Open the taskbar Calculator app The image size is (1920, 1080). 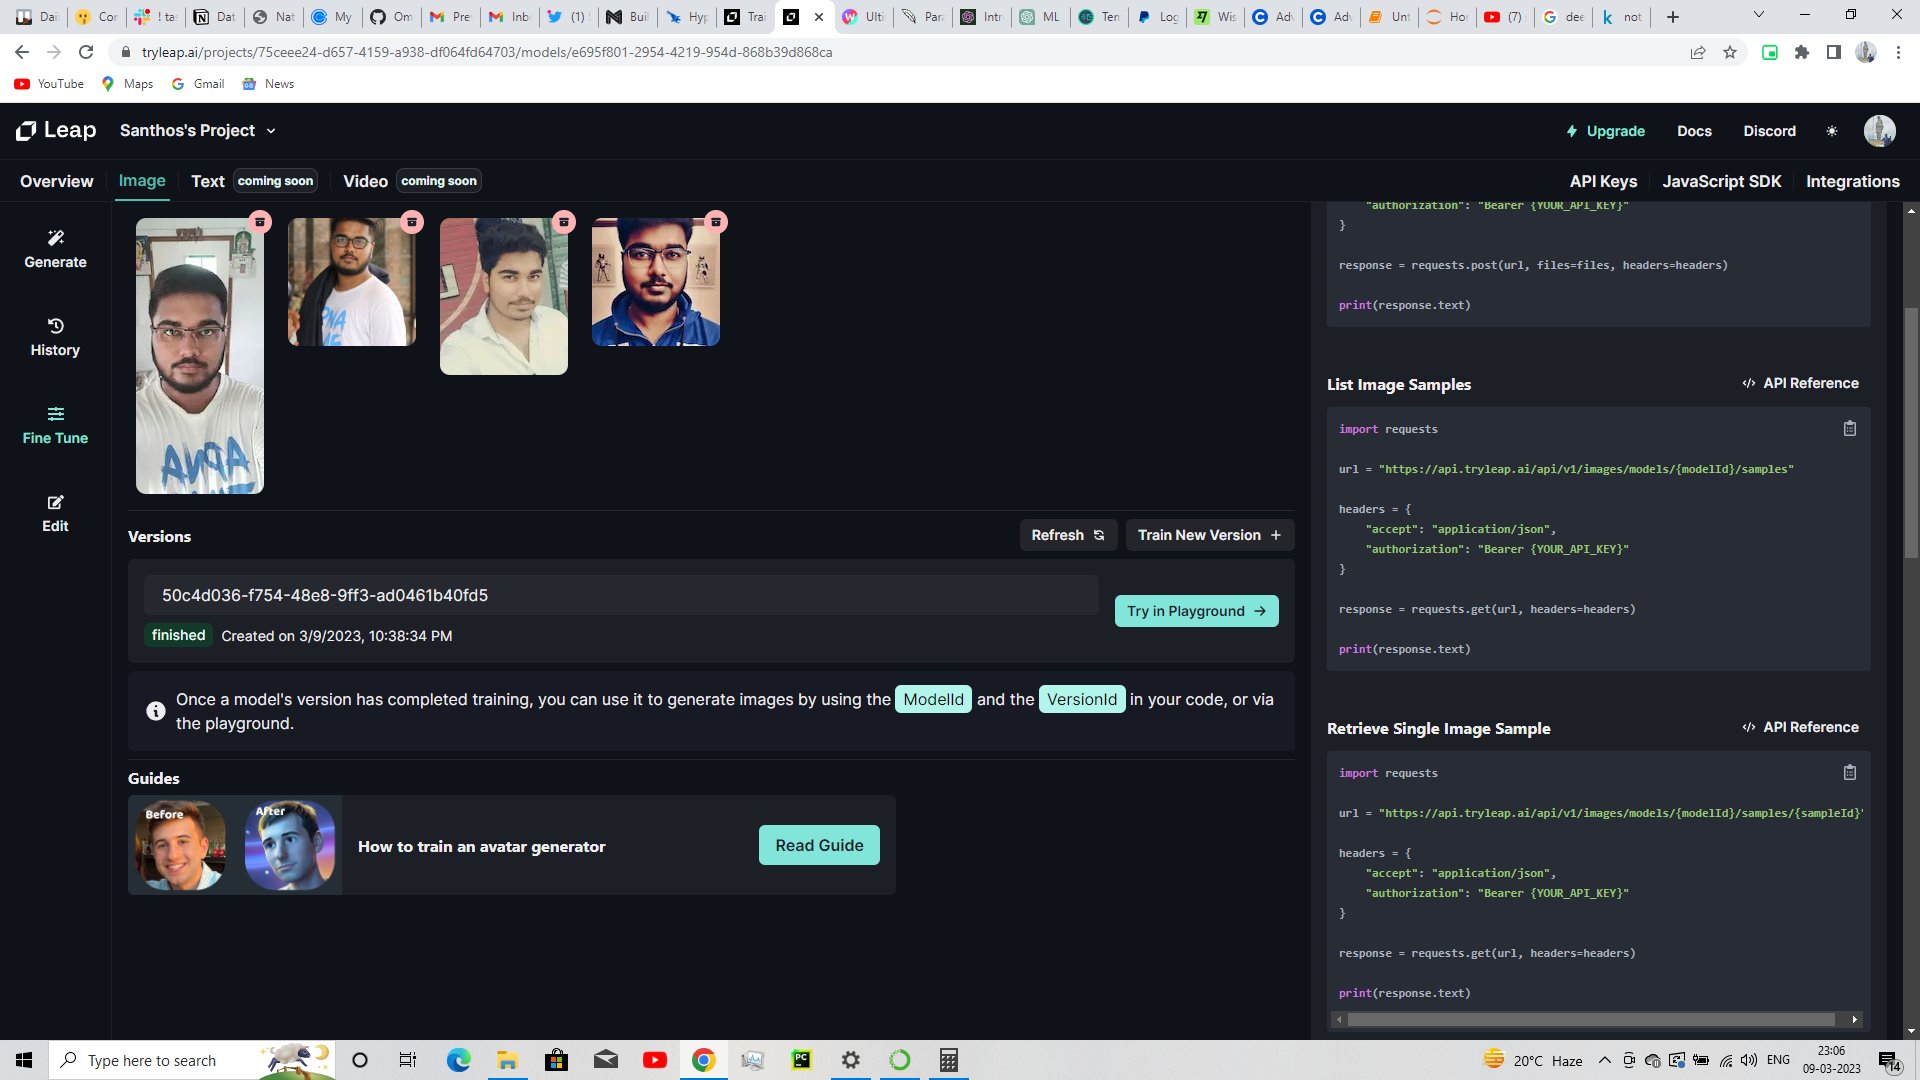pyautogui.click(x=949, y=1060)
